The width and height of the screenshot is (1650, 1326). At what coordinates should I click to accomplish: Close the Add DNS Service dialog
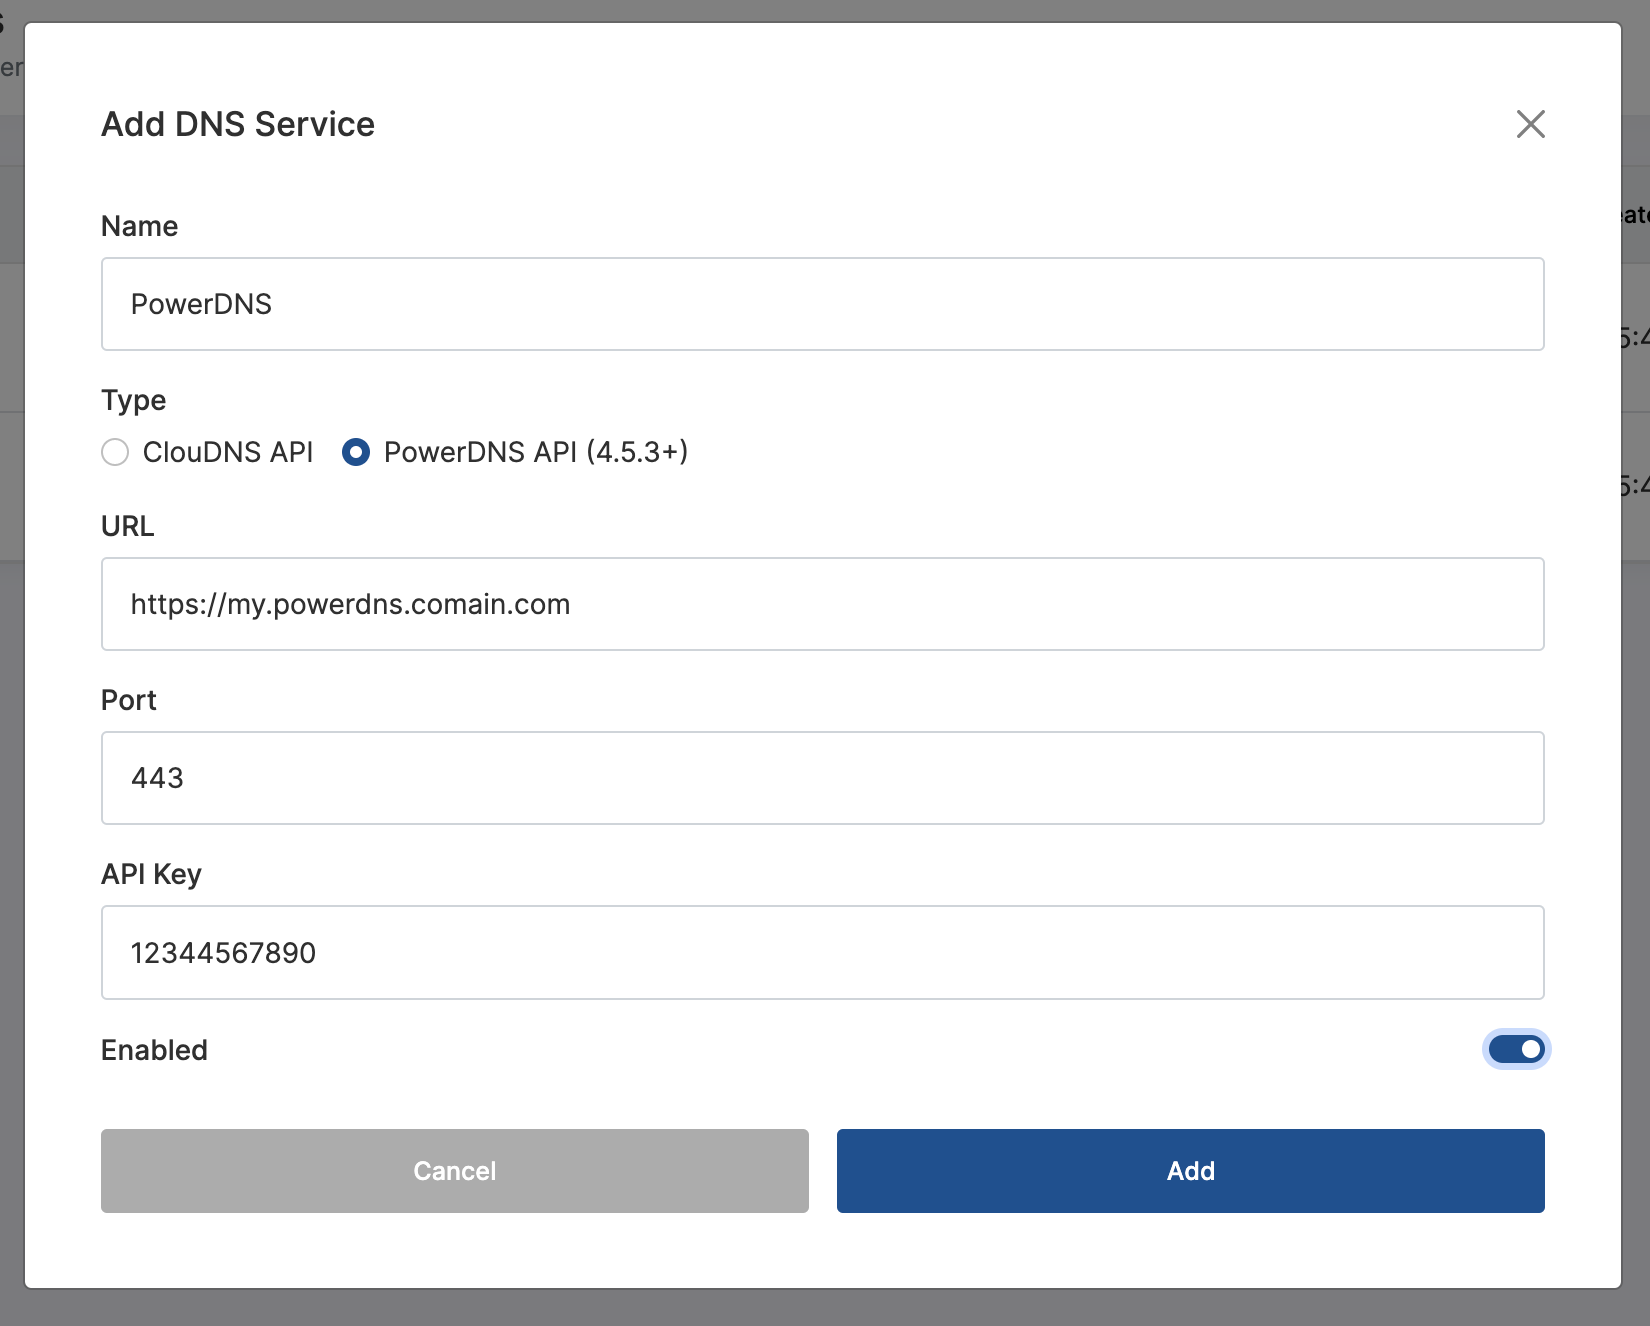point(1530,124)
